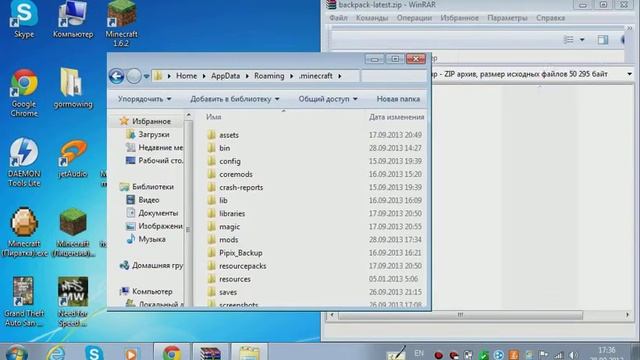Open the Избранное menu in WinRAR

tap(459, 18)
